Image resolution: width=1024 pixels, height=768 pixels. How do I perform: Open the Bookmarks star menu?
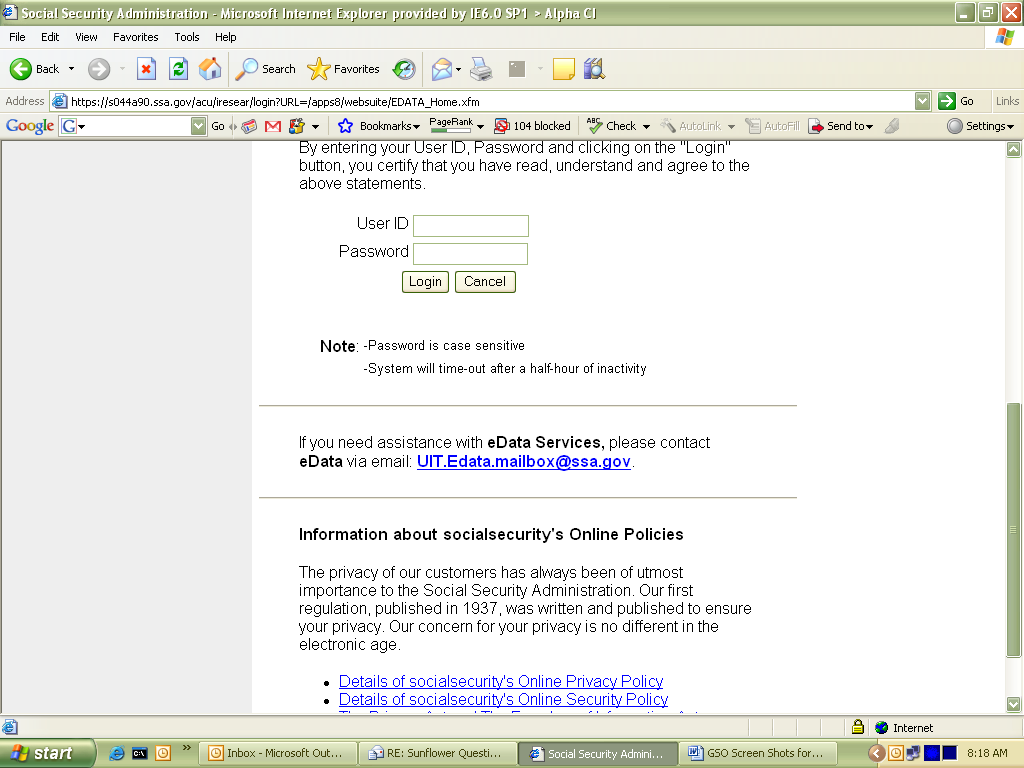(378, 126)
